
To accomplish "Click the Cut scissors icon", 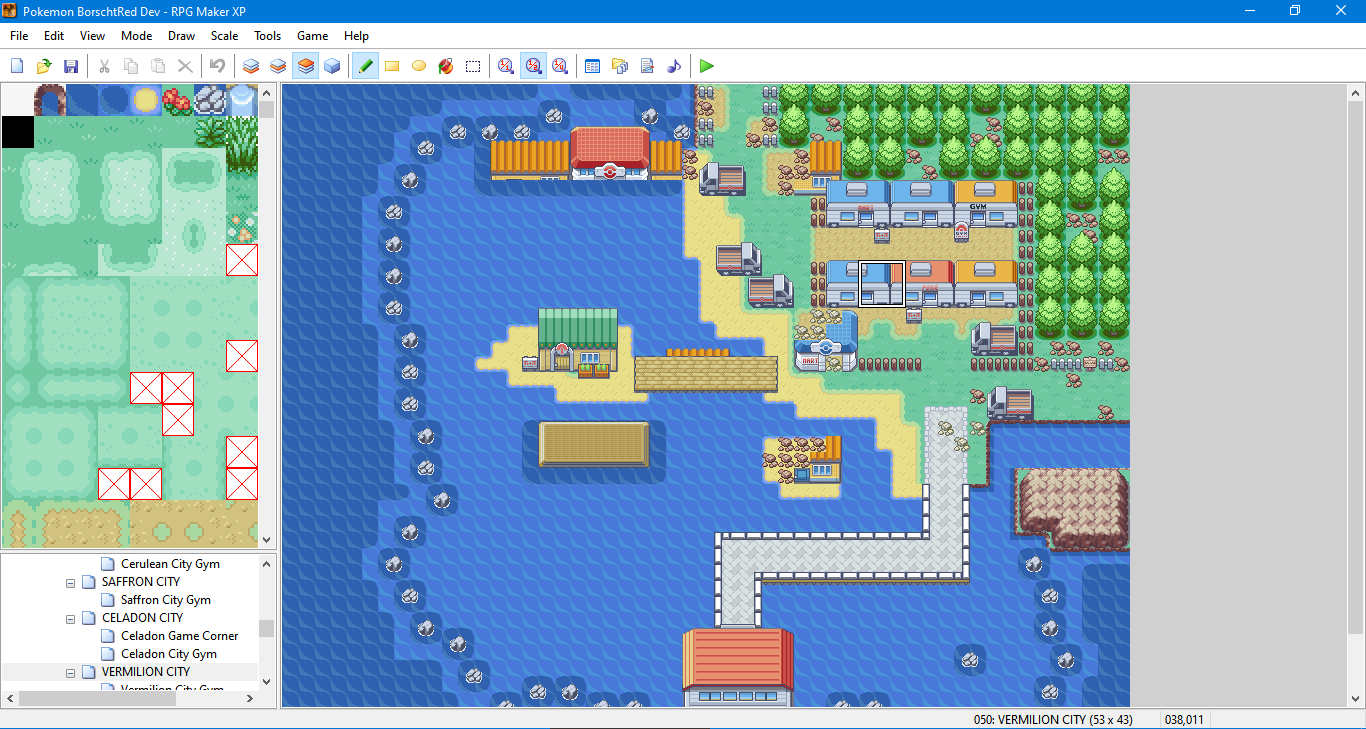I will (x=104, y=66).
